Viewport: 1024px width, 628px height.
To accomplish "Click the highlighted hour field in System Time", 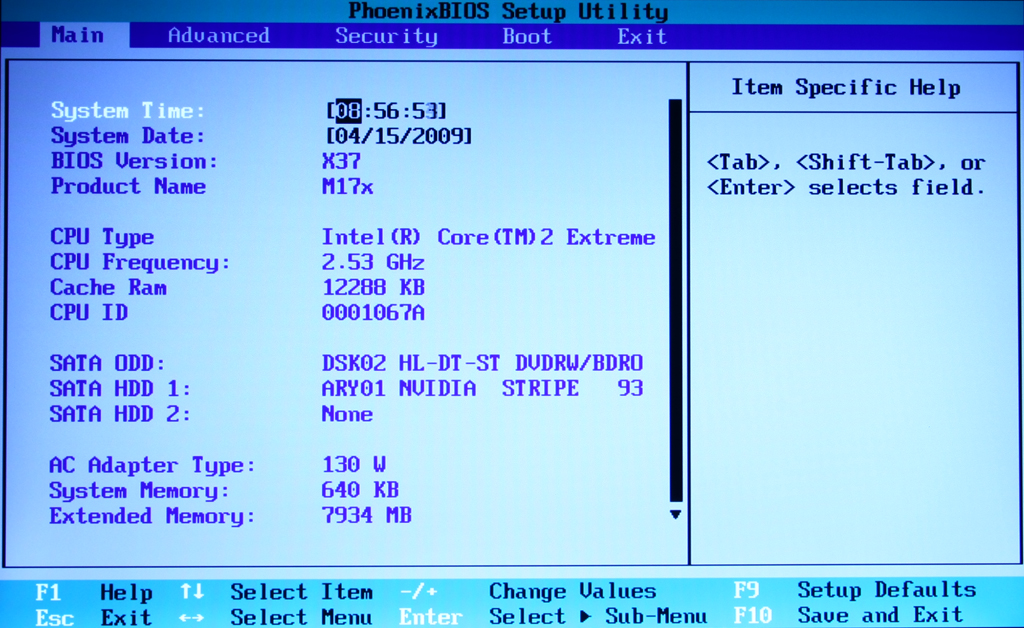I will (348, 111).
